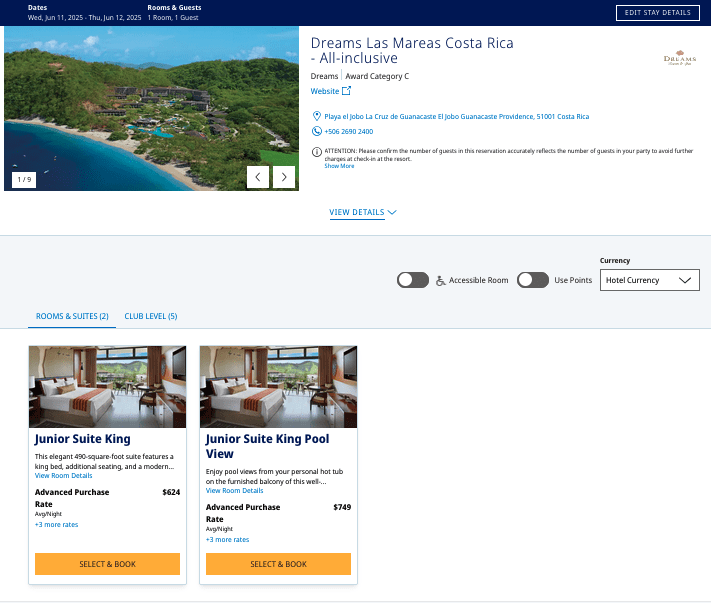Open the Playa el Jobo address link
This screenshot has height=603, width=711.
point(457,117)
